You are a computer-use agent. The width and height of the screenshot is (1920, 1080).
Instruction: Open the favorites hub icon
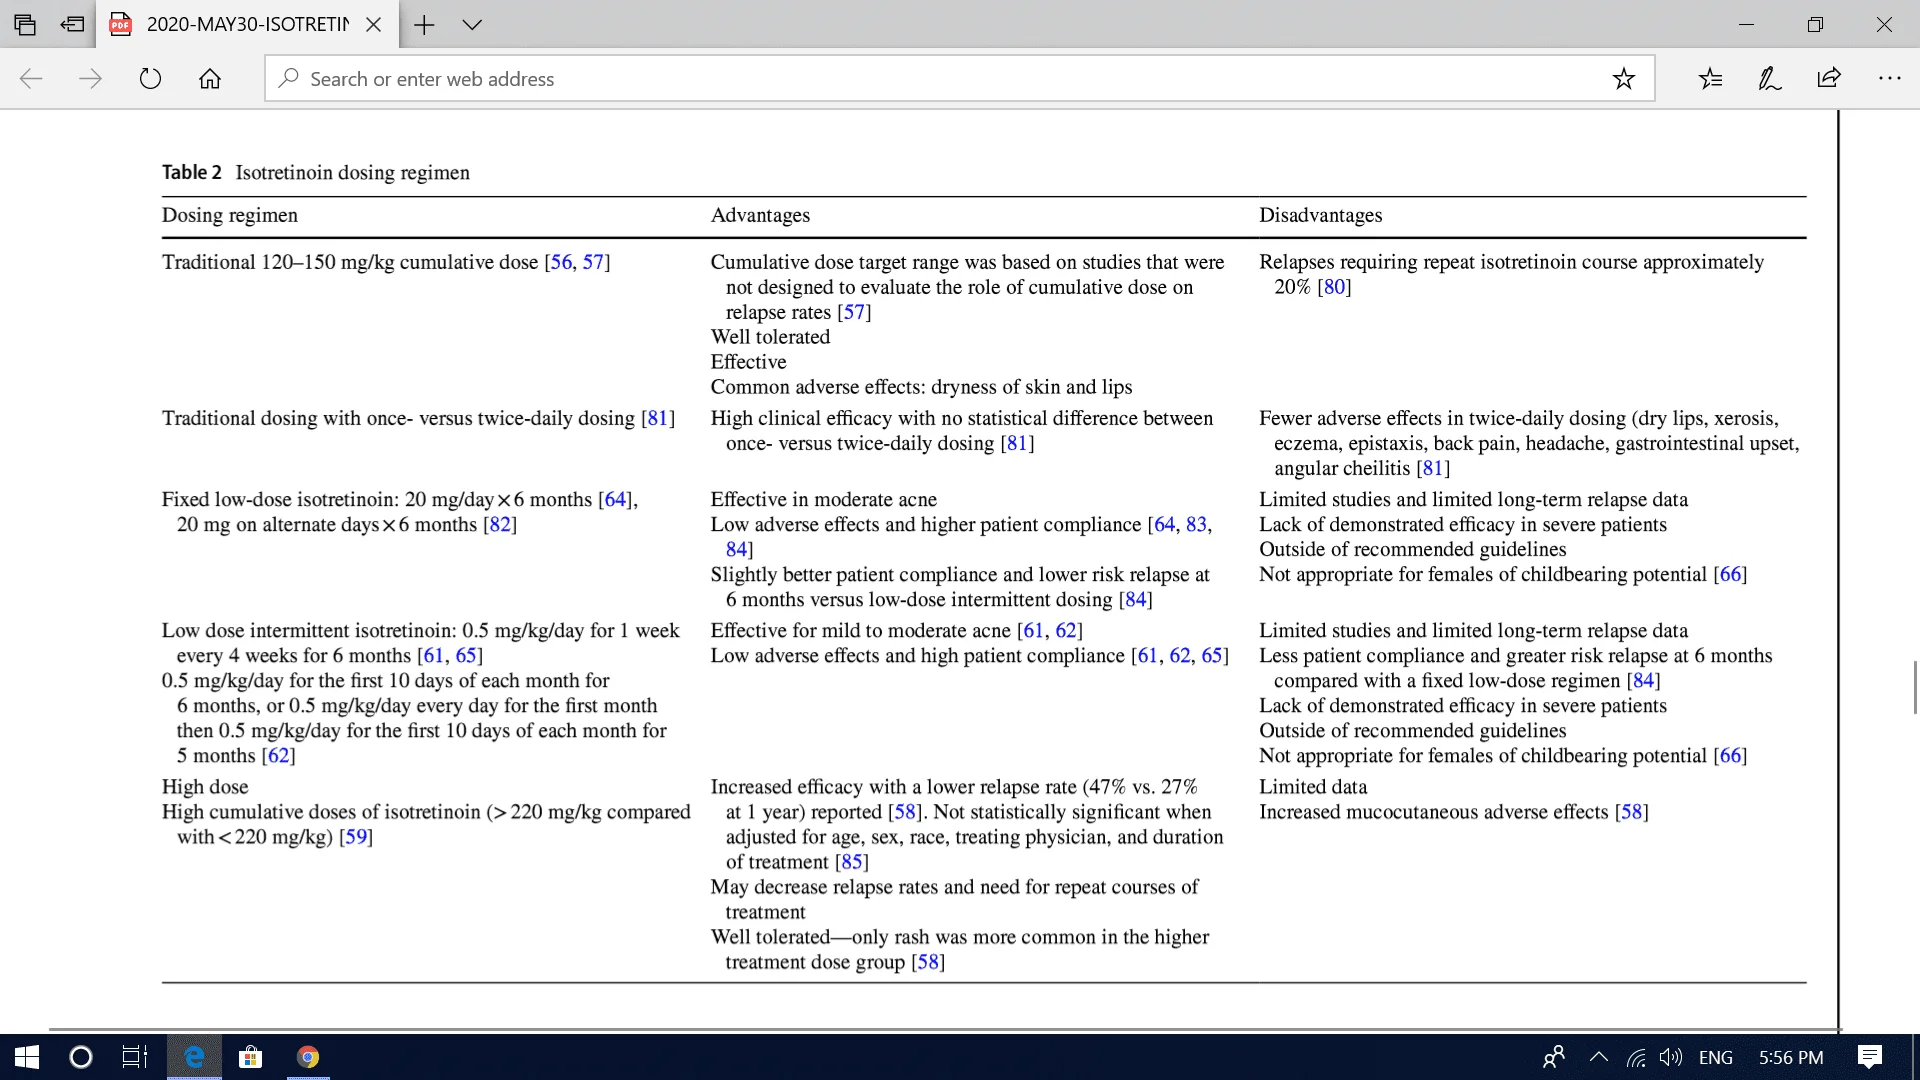(x=1710, y=79)
